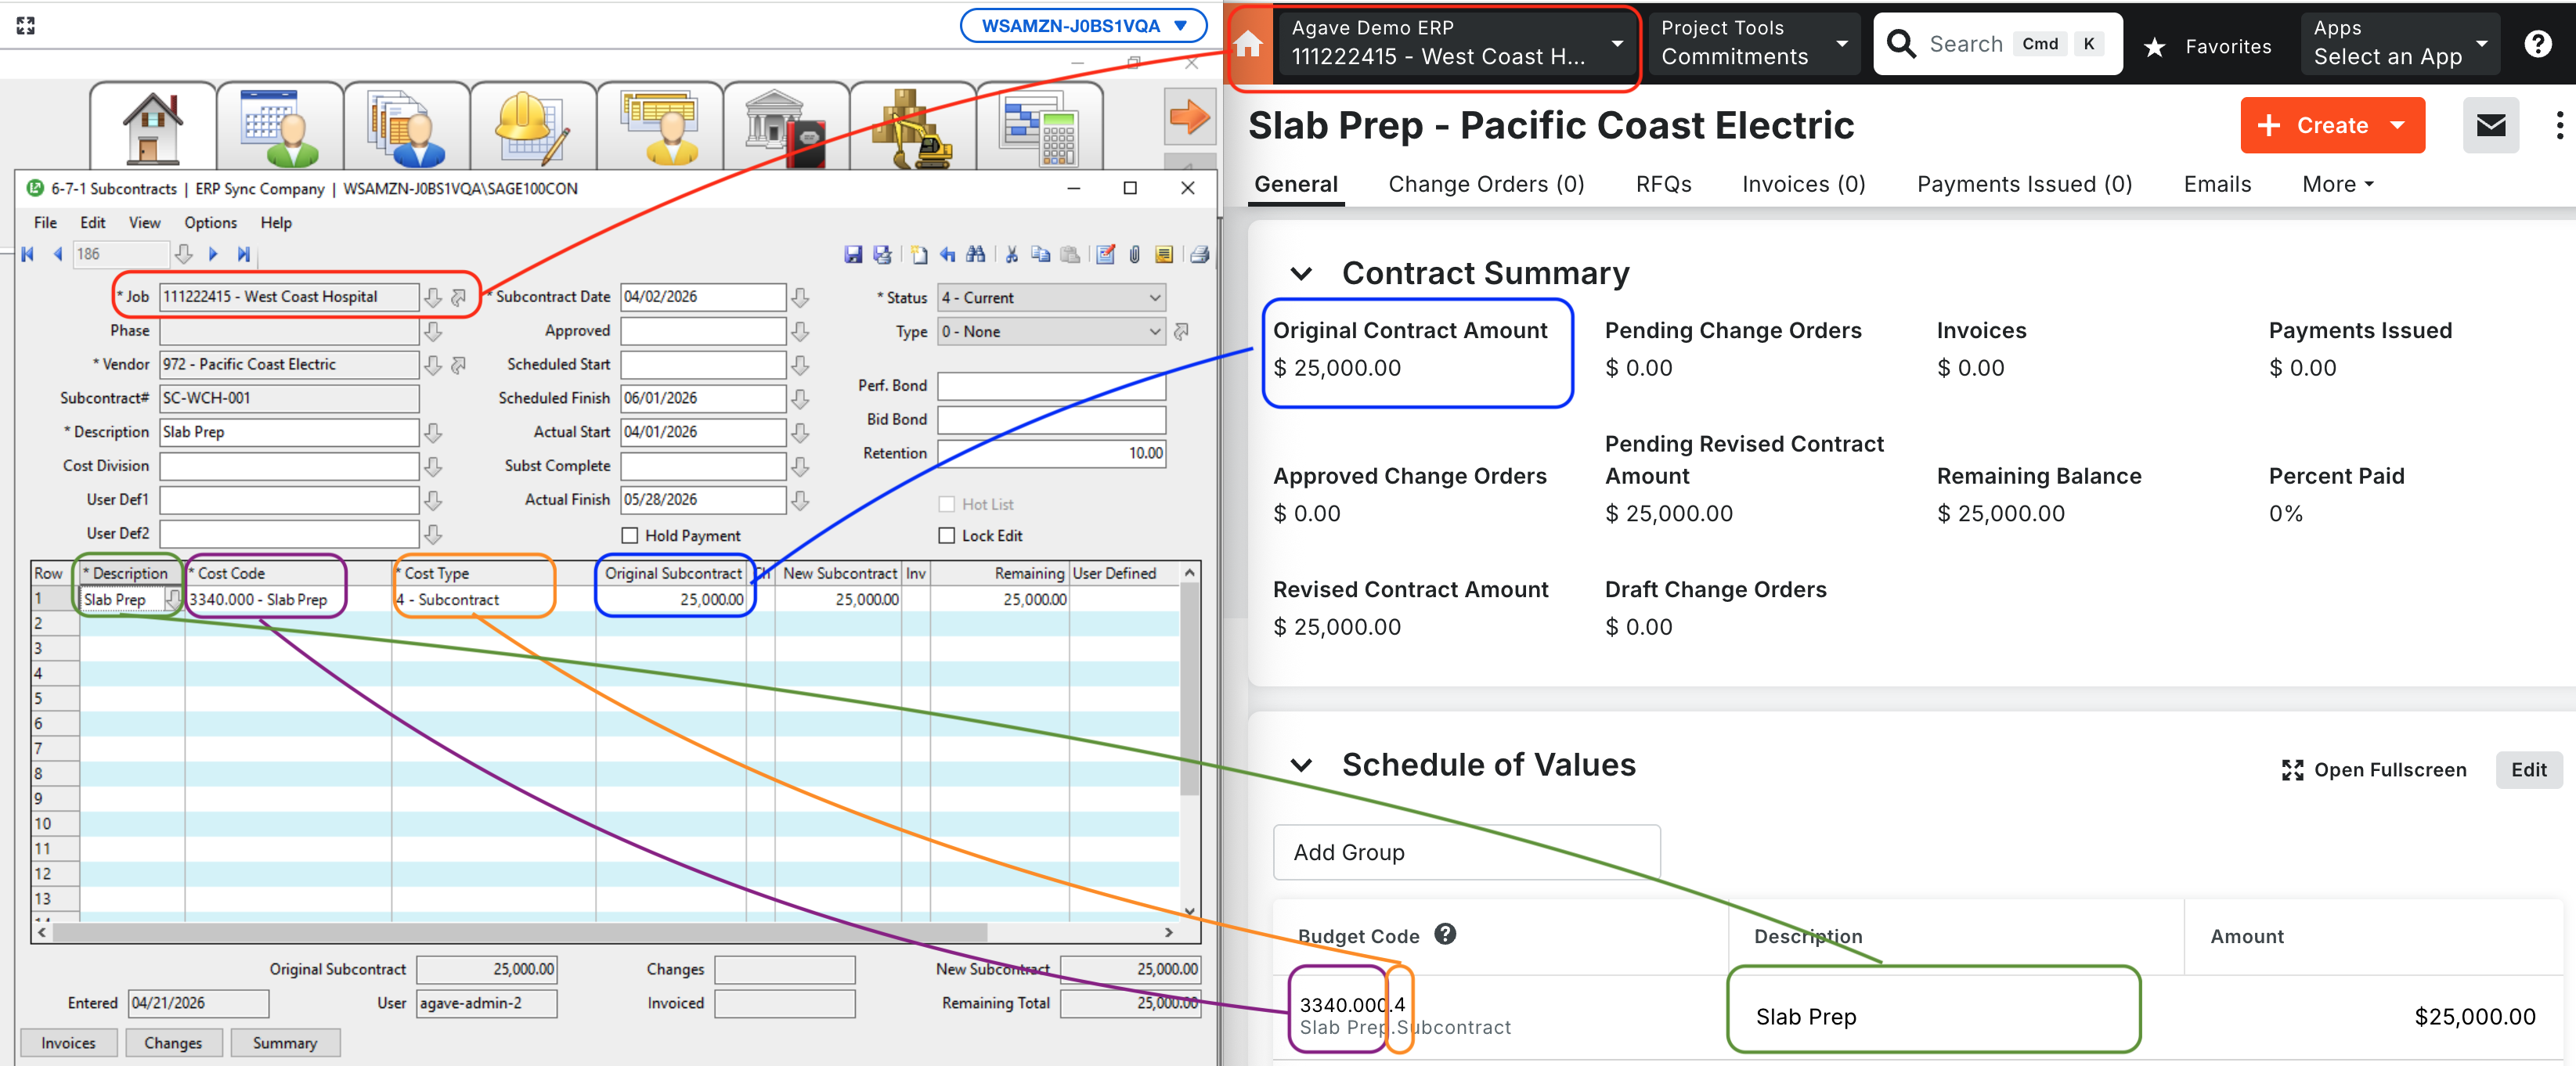Screen dimensions: 2576x1066
Task: Switch to Change Orders (0) tab
Action: coord(1486,184)
